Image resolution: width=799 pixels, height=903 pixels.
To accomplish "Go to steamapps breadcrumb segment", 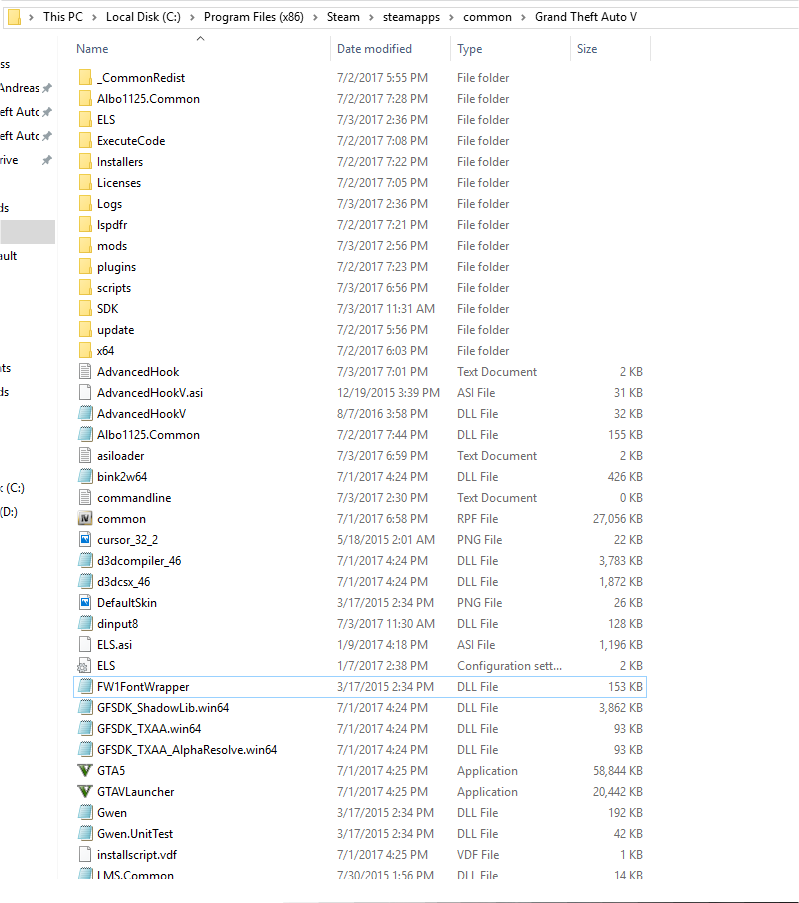I will [x=411, y=17].
